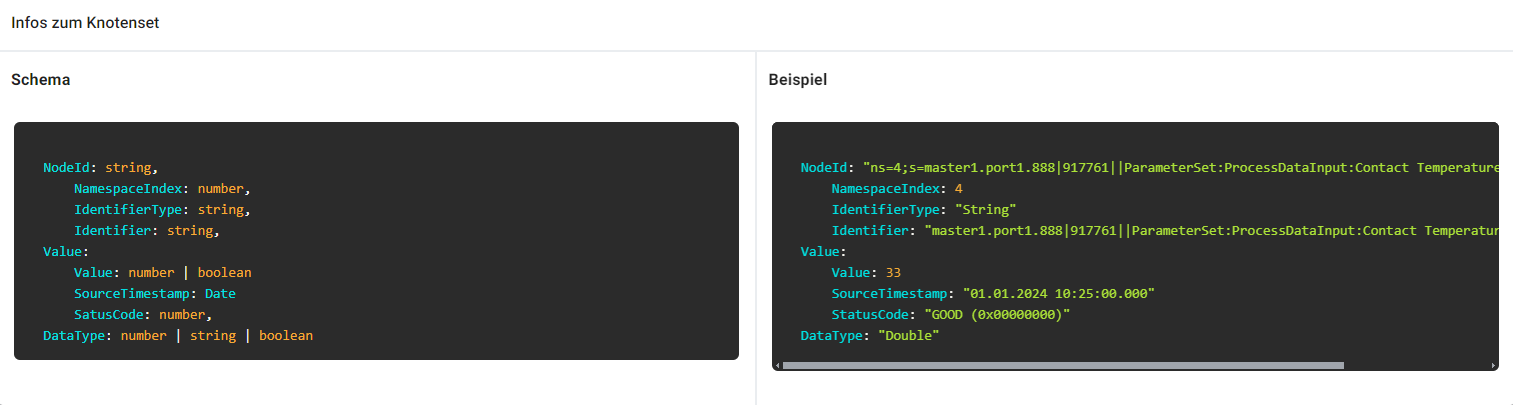Select the 'Infos zum Knotenset' header
The width and height of the screenshot is (1513, 405).
[x=85, y=23]
